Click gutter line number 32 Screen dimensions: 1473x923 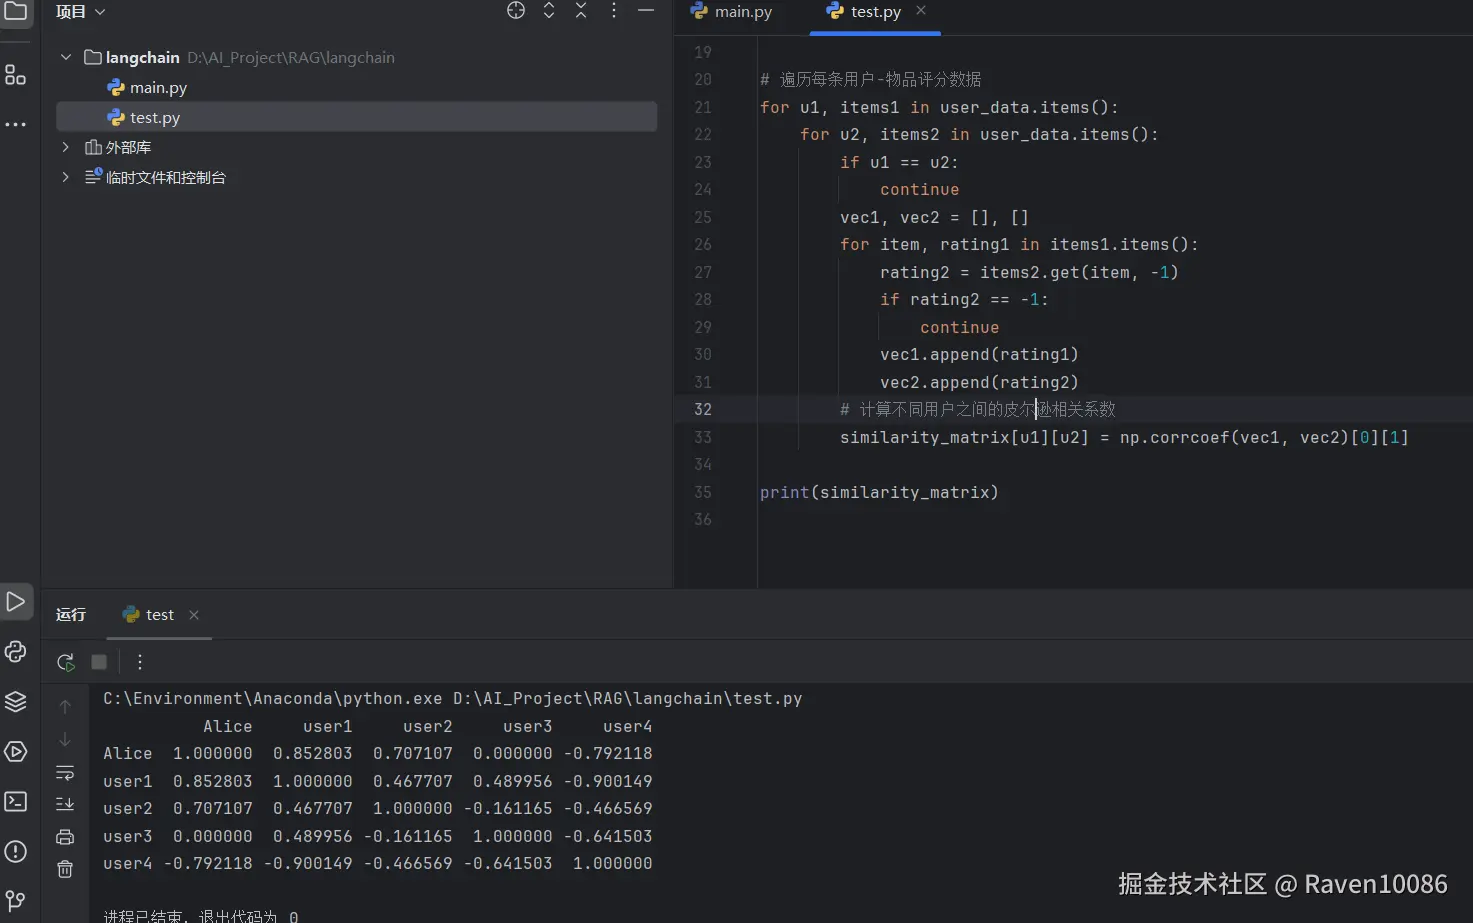pos(703,410)
